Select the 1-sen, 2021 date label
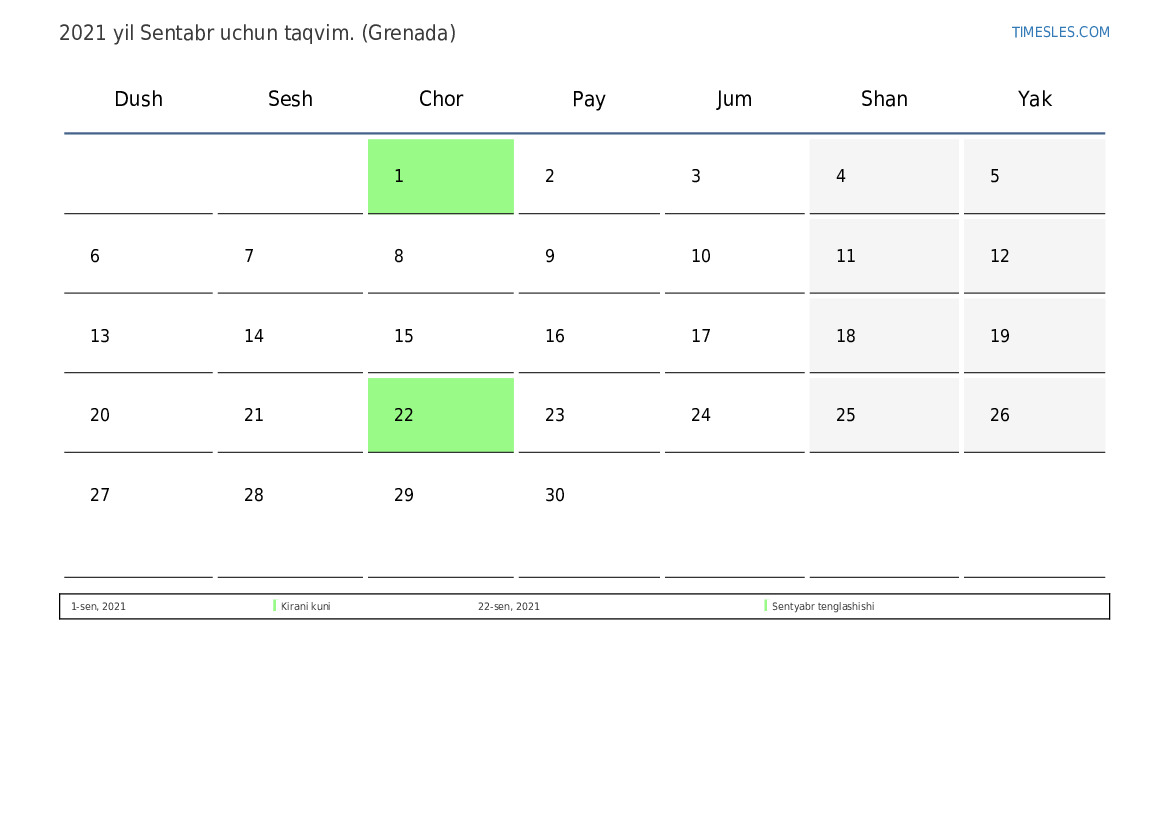The image size is (1169, 827). click(x=98, y=606)
